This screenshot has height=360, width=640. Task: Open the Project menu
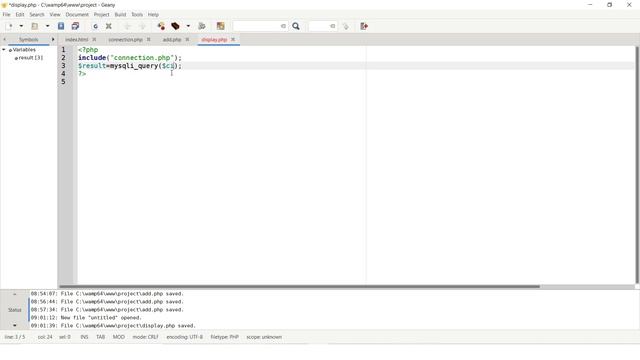pyautogui.click(x=101, y=14)
